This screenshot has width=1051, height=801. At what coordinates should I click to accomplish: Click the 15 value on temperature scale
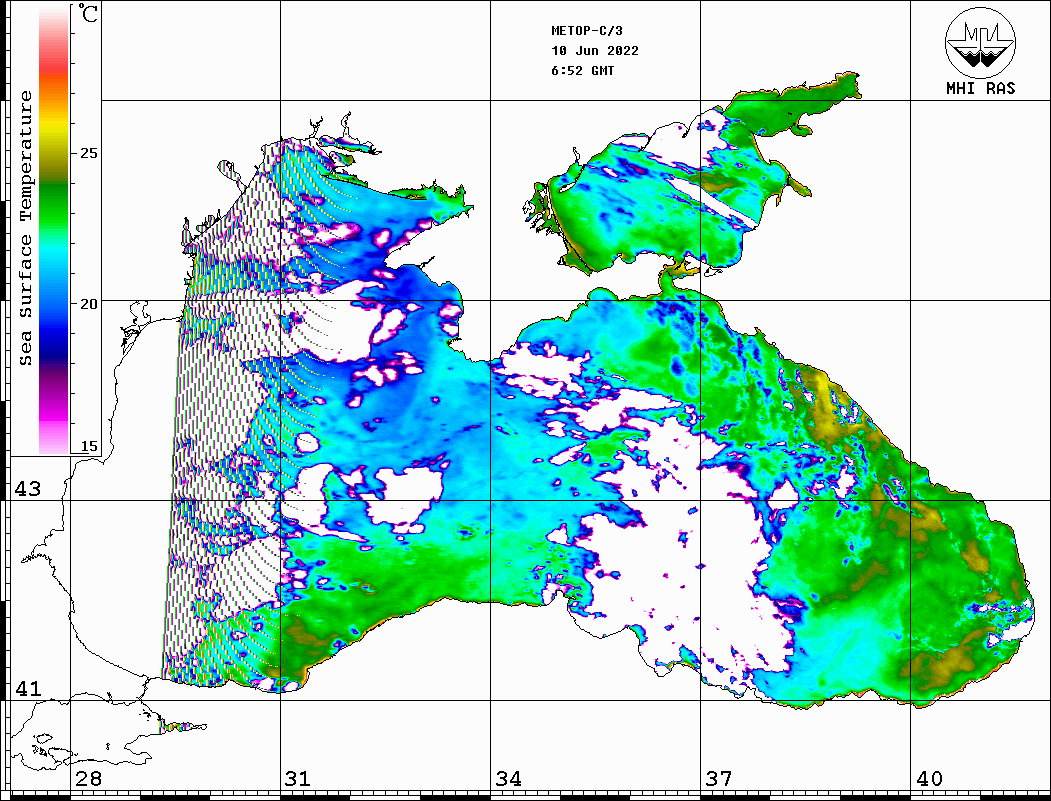[88, 446]
